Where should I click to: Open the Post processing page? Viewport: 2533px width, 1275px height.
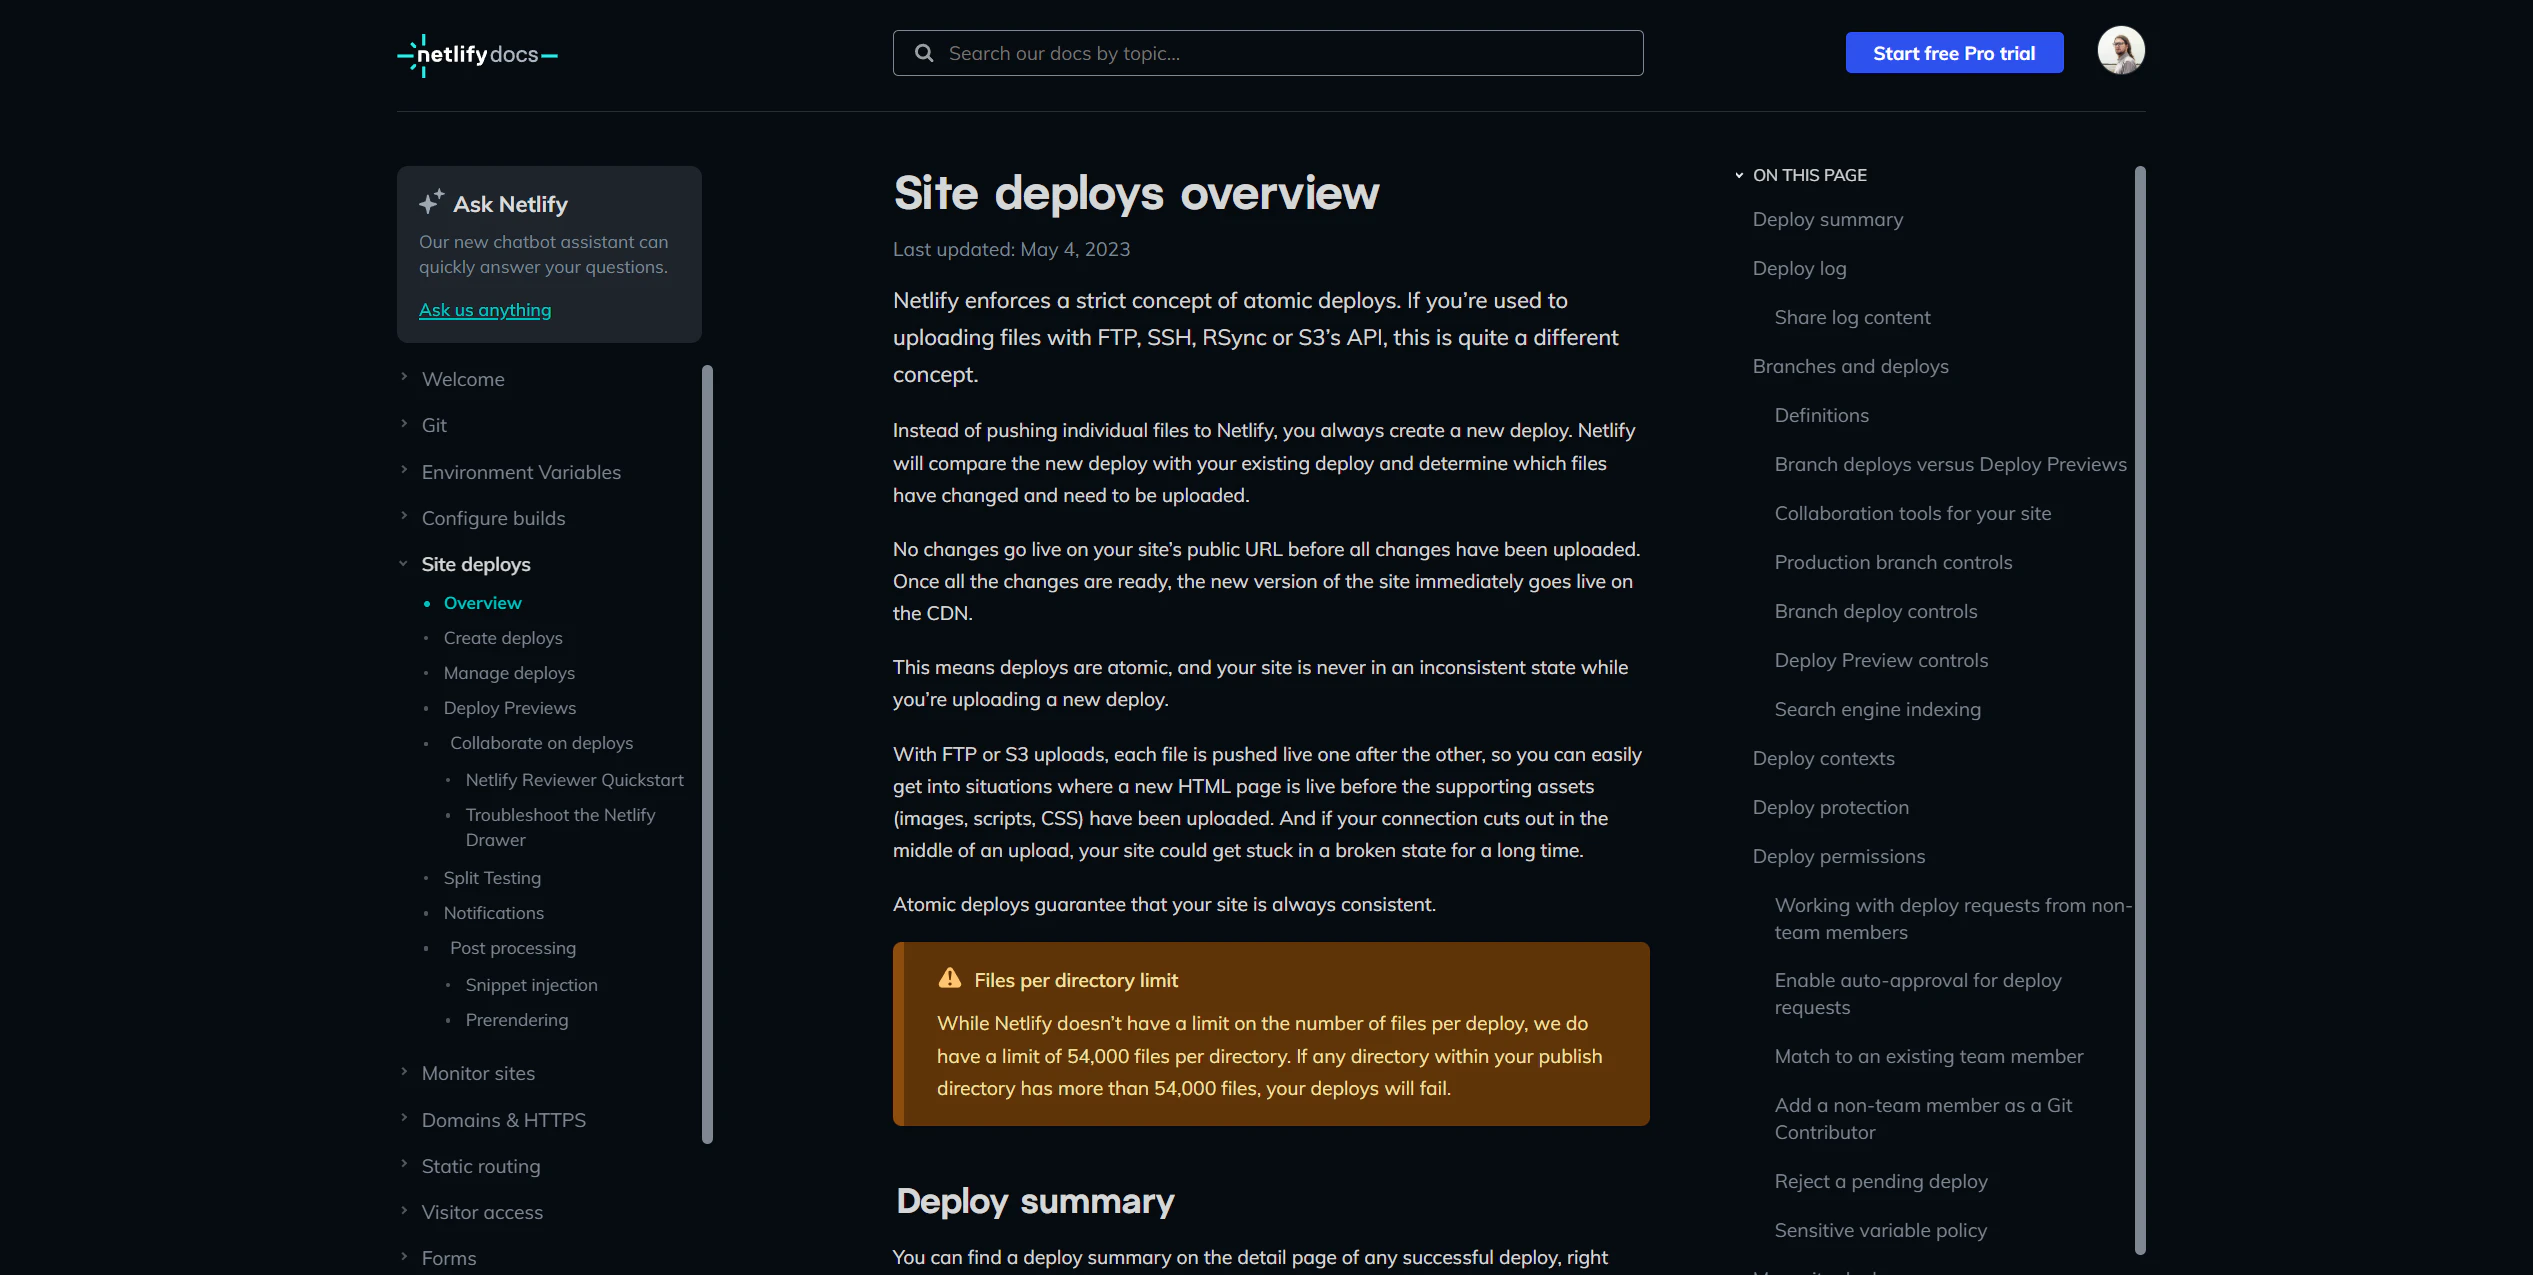coord(513,948)
